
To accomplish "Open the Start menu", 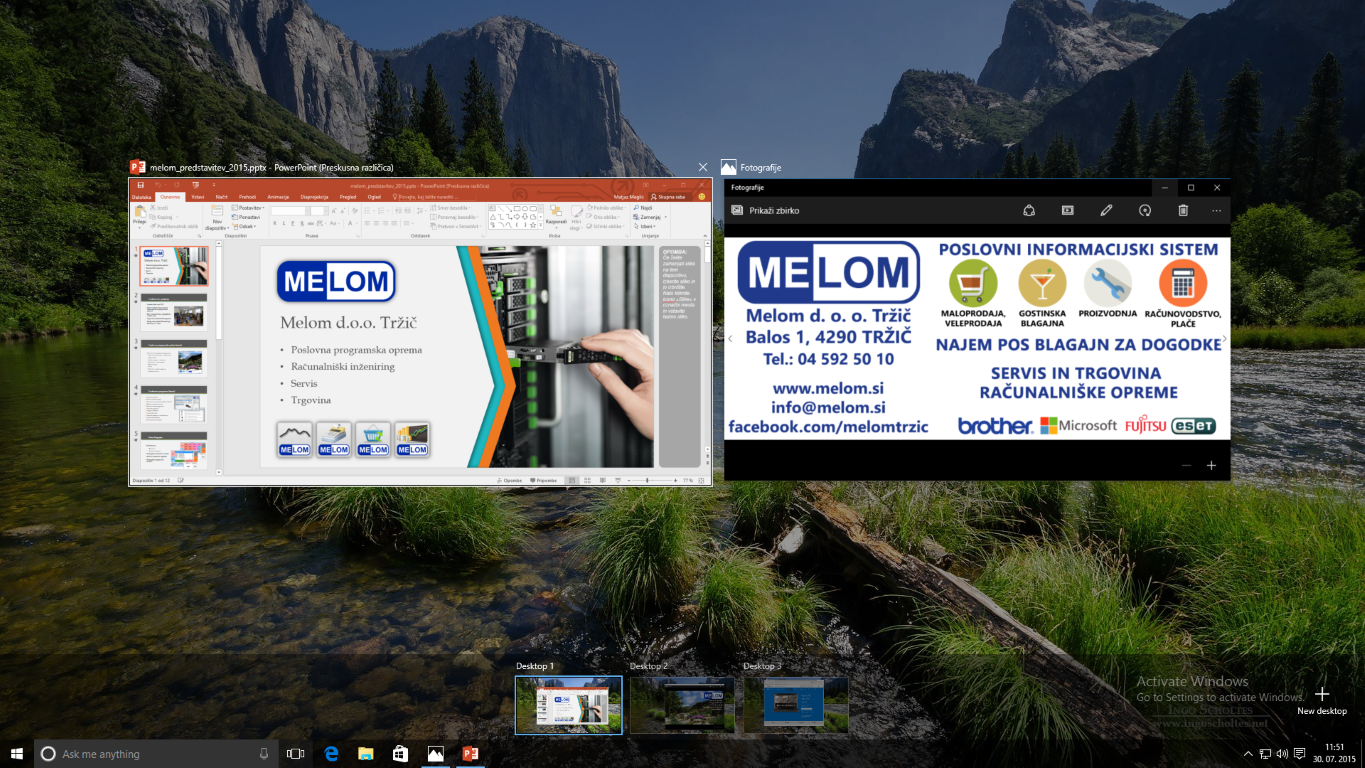I will click(x=17, y=753).
